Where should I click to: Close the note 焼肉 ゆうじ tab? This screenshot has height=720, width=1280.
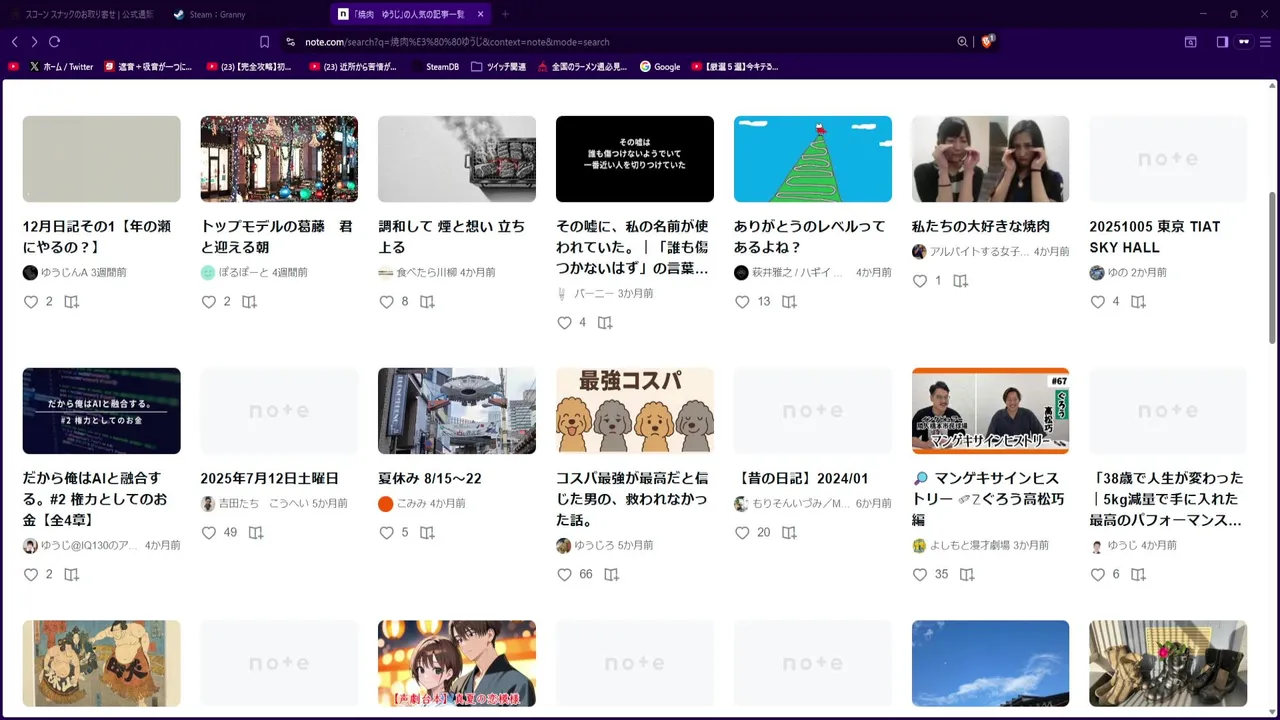point(481,14)
